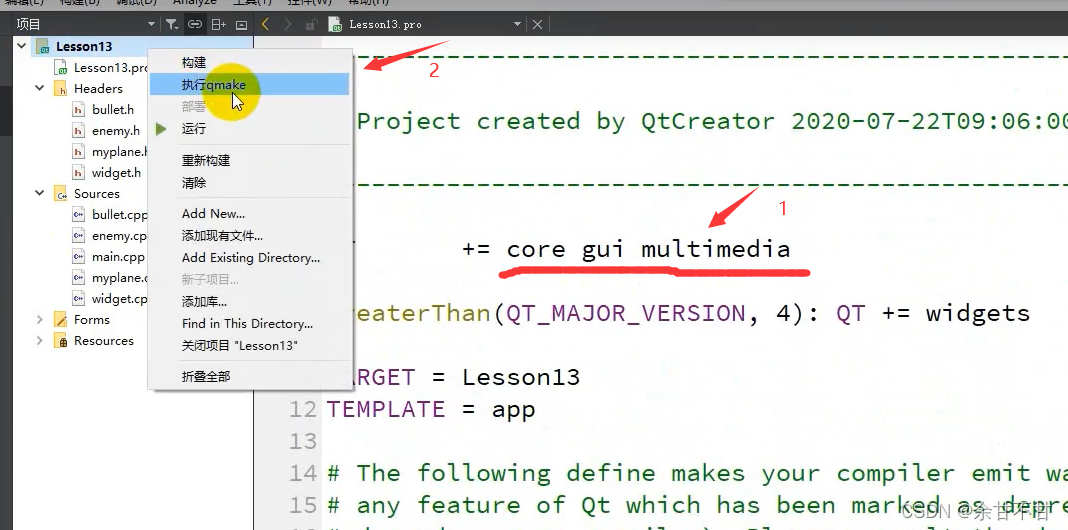The height and width of the screenshot is (530, 1068).
Task: Collapse the Lesson13 project root
Action: tap(22, 46)
